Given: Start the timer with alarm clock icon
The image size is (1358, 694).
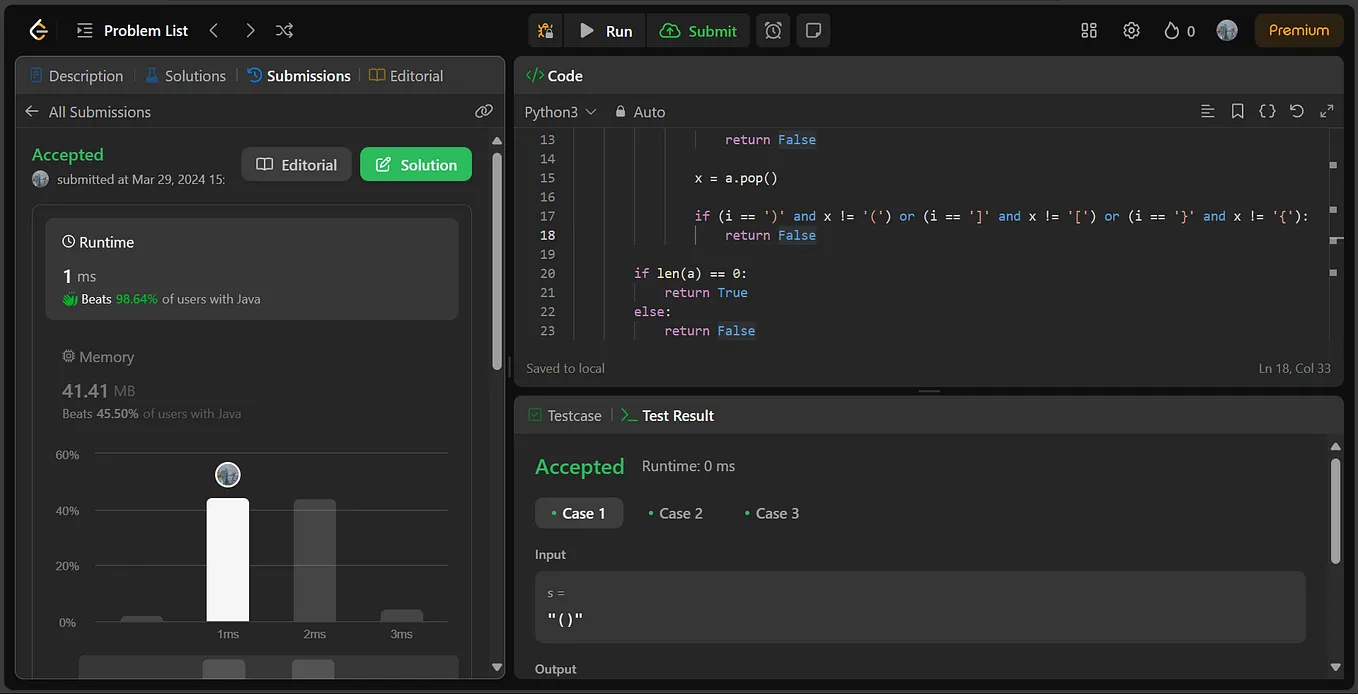Looking at the screenshot, I should (773, 31).
